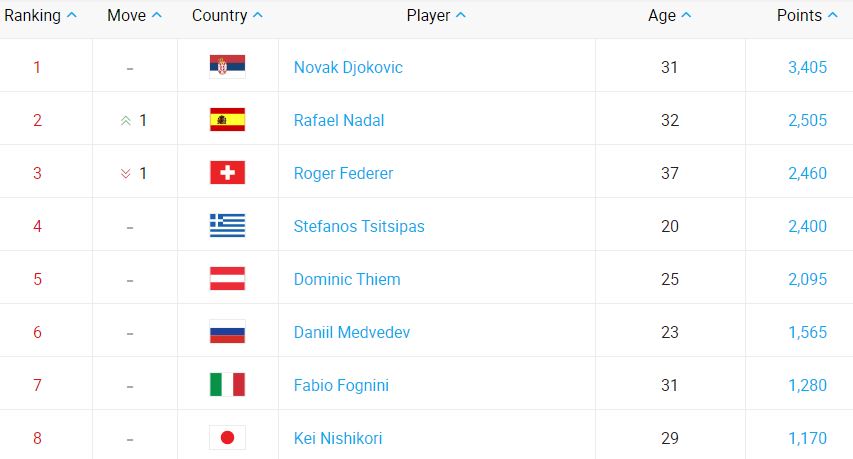
Task: Sort by Player column header
Action: point(436,15)
